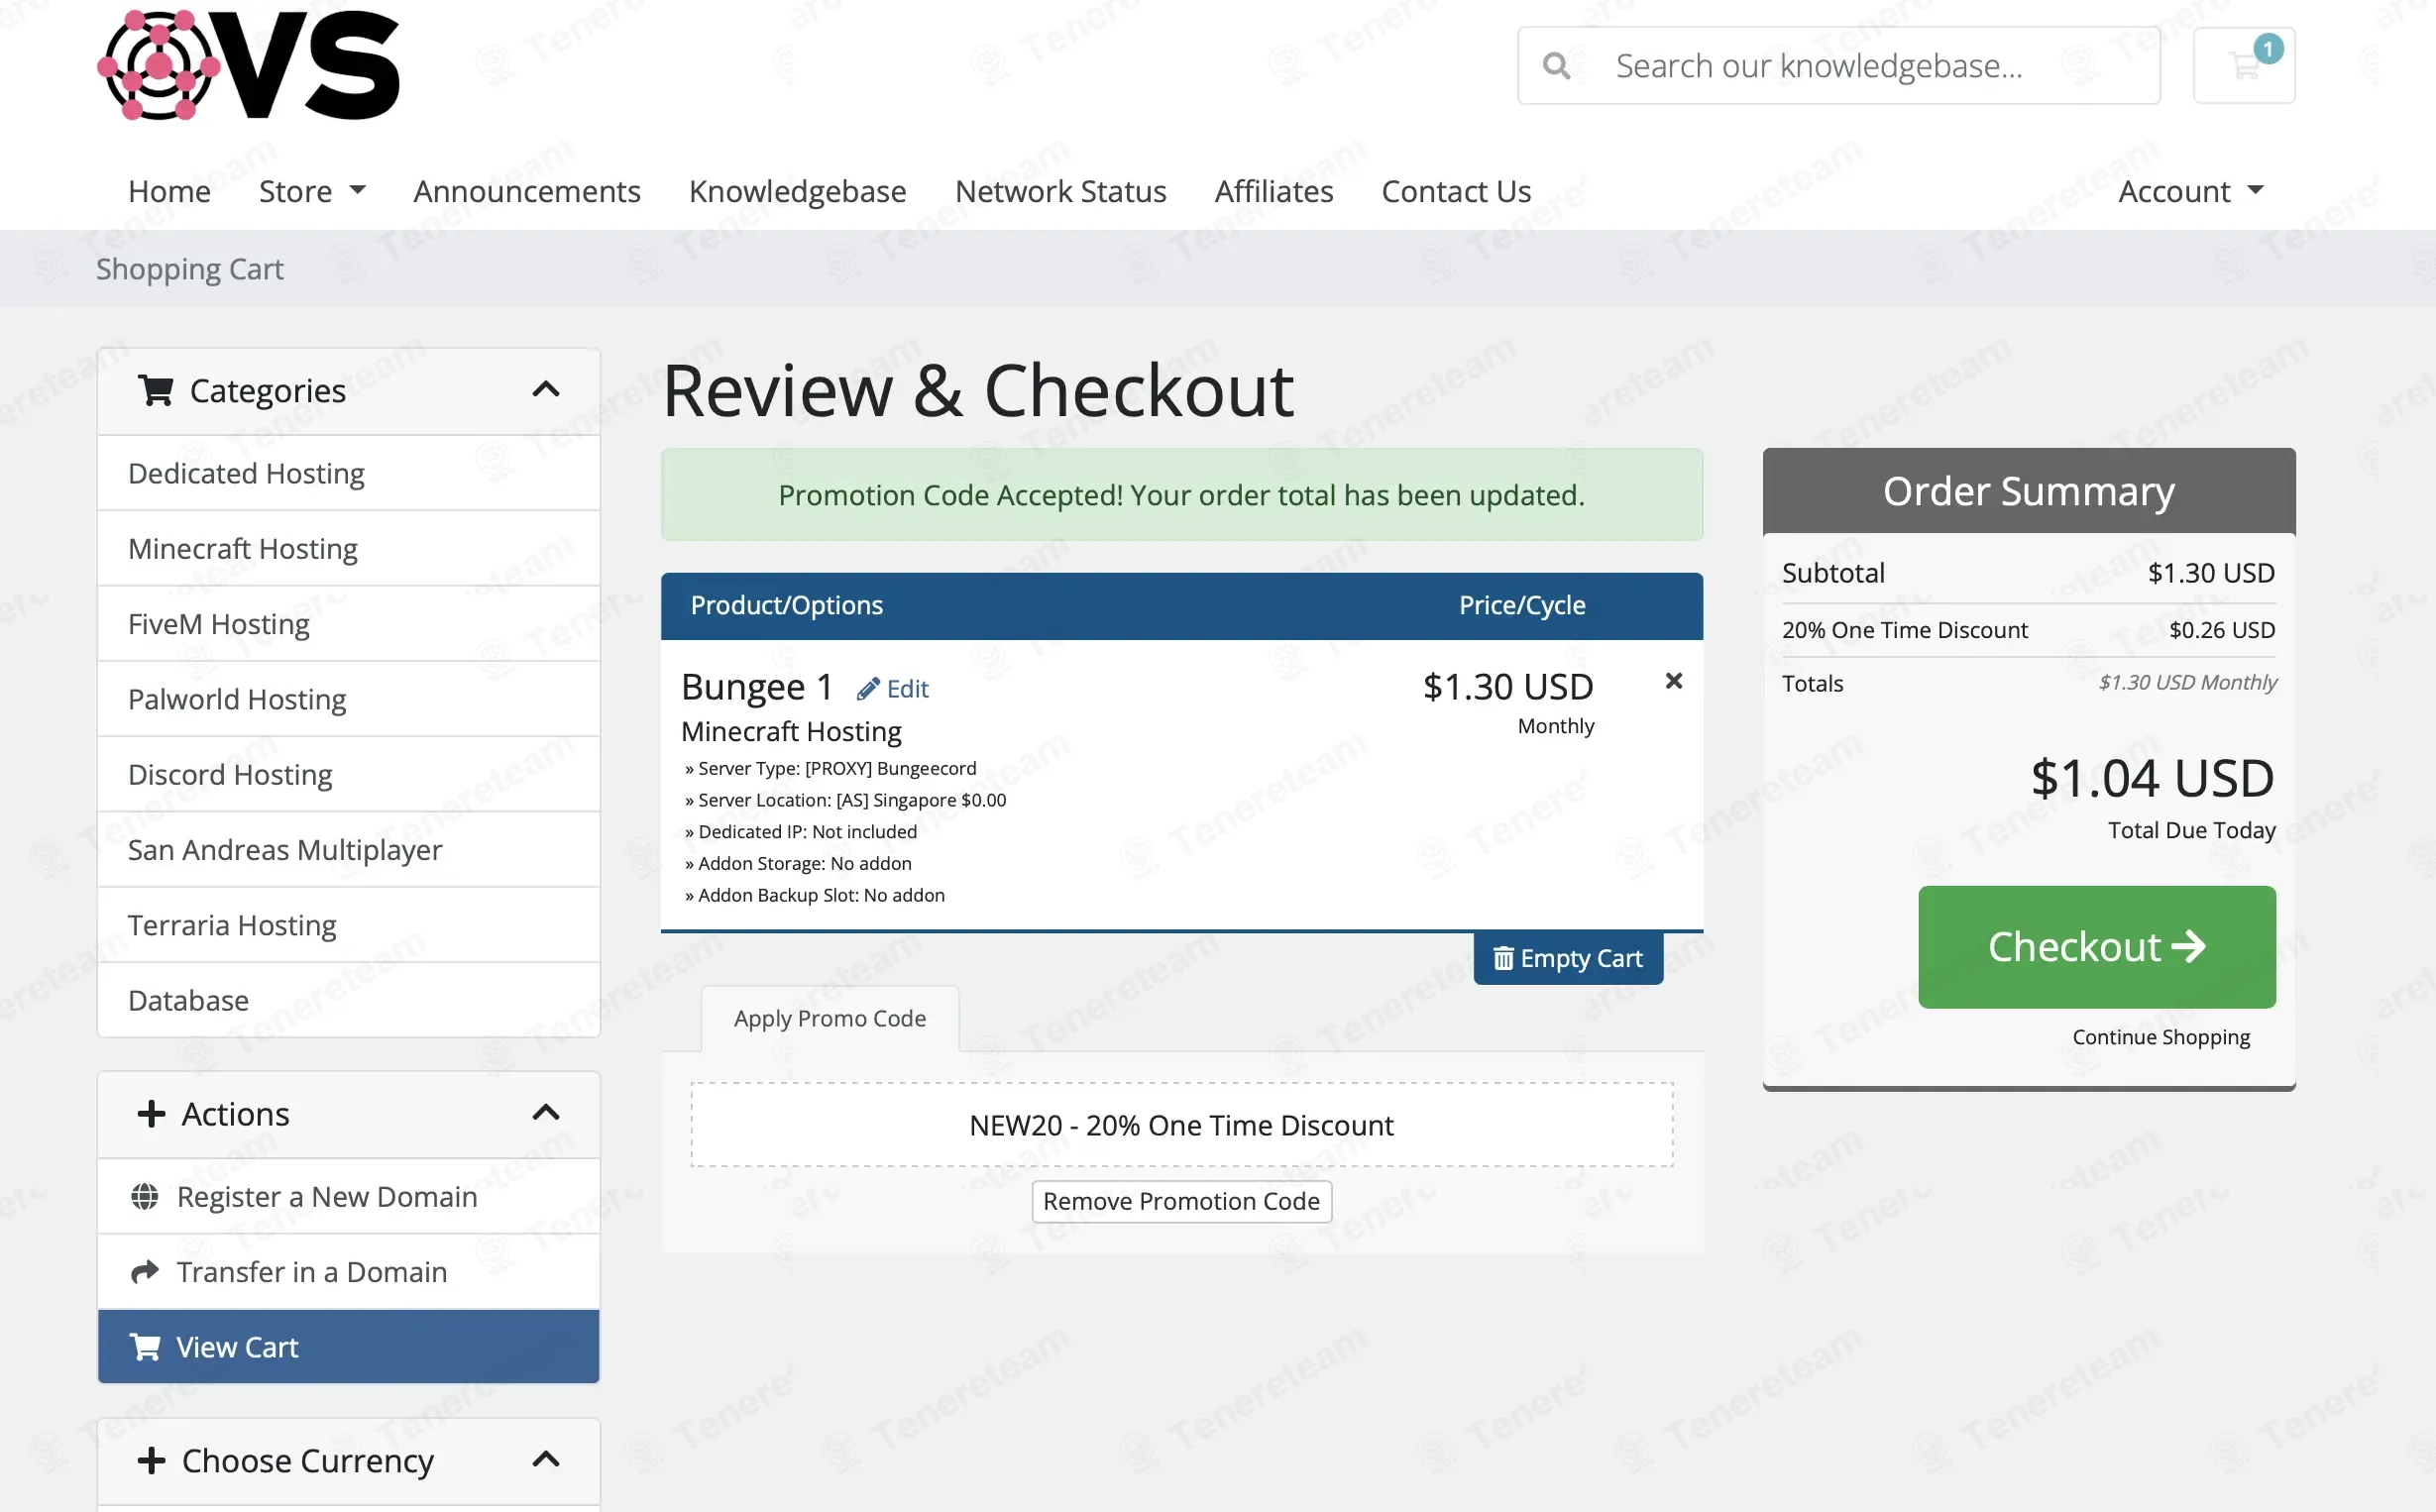Click the green Checkout button
The width and height of the screenshot is (2436, 1512).
(2096, 946)
